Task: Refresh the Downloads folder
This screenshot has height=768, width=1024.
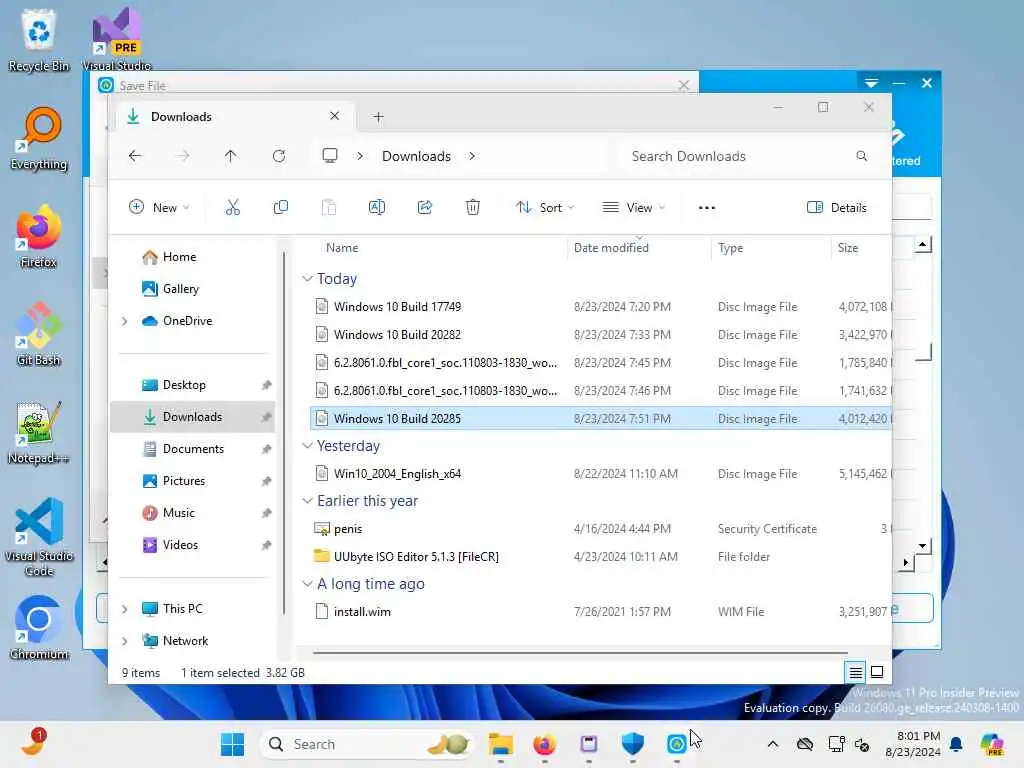Action: 279,156
